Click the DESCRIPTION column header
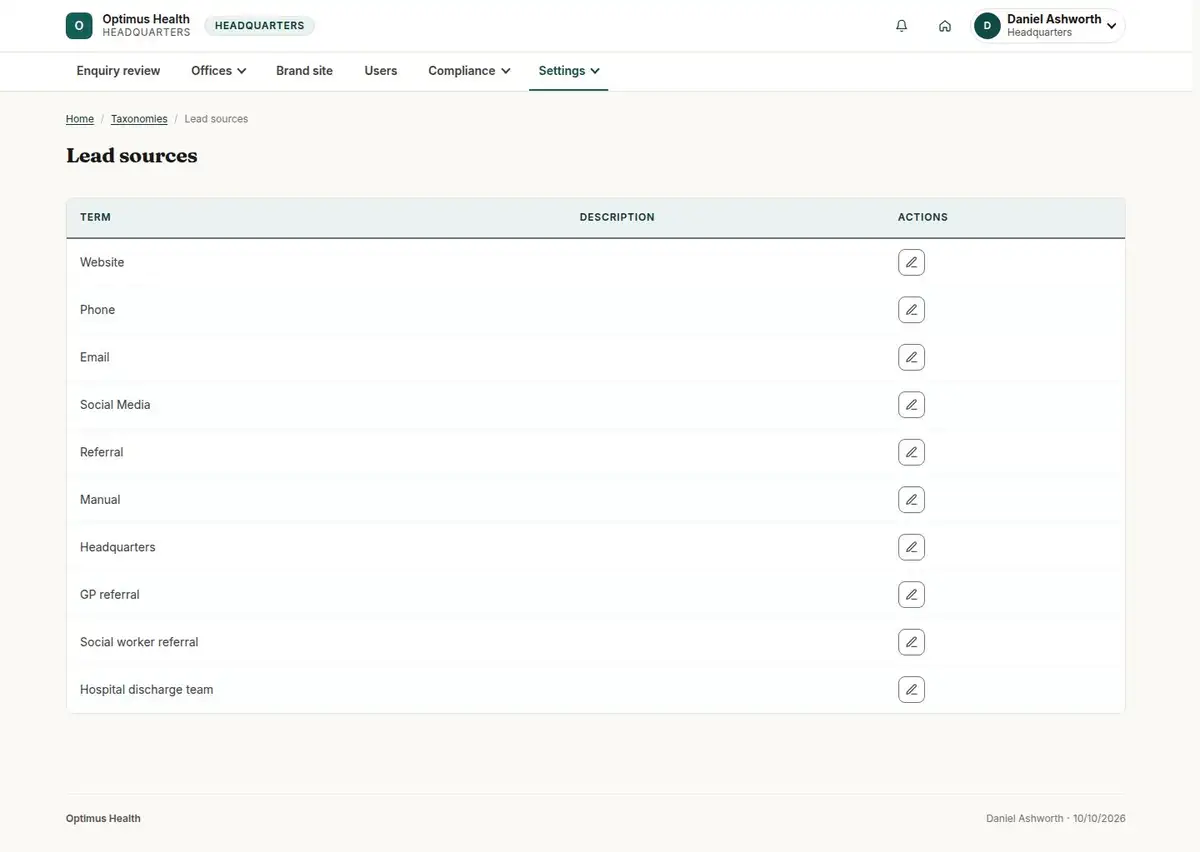1200x852 pixels. (617, 217)
